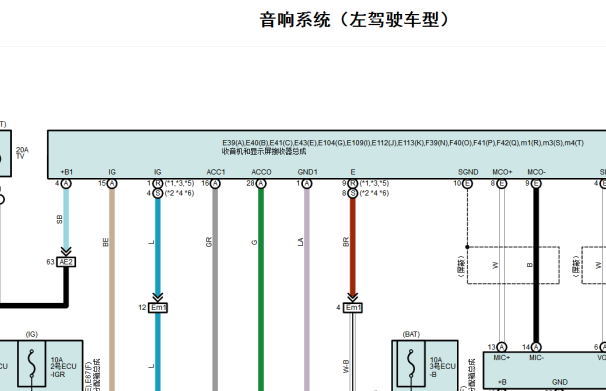This screenshot has width=606, height=391.
Task: Click the MCO+ terminal label
Action: tap(502, 172)
